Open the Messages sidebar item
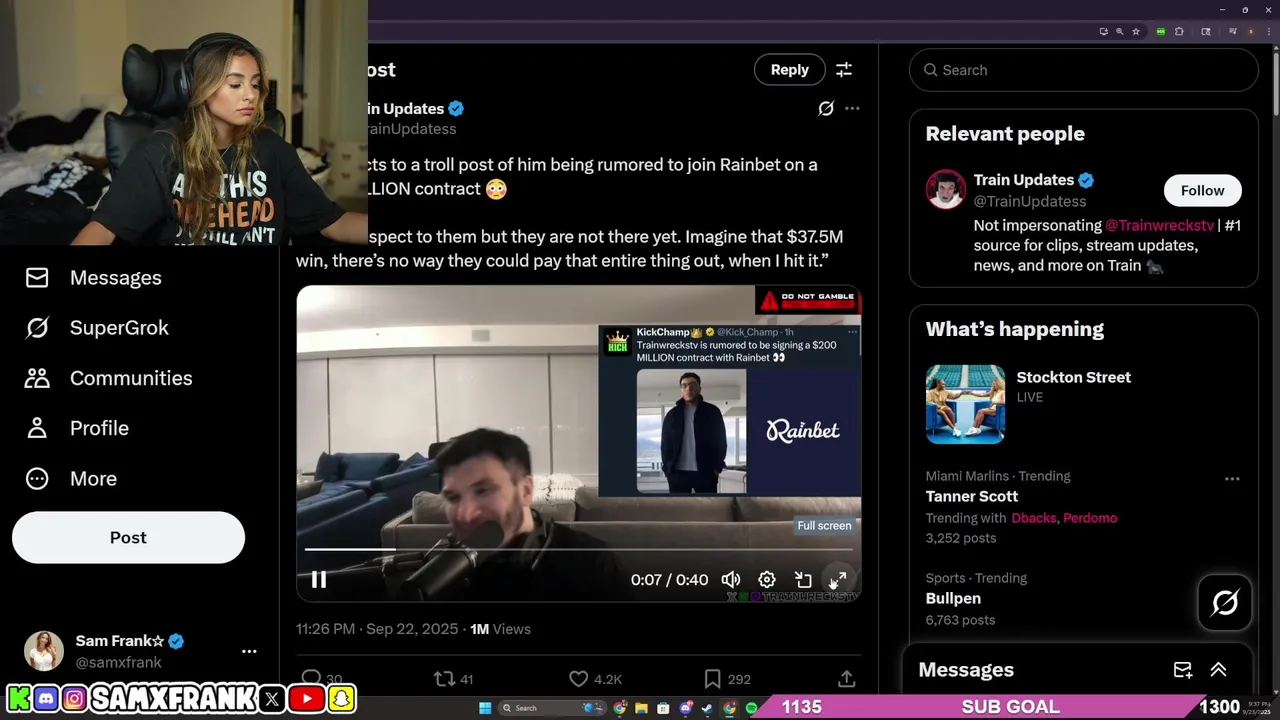This screenshot has width=1280, height=720. coord(93,277)
